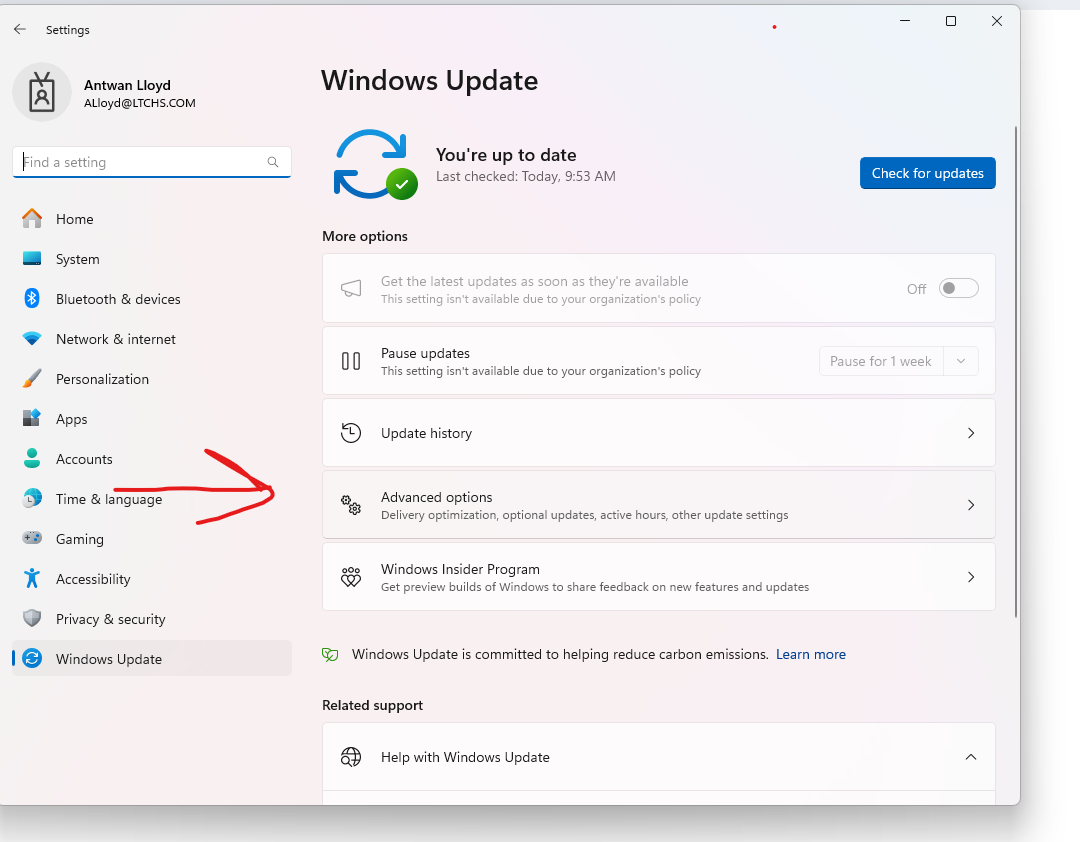
Task: Open Privacy & security settings
Action: coord(152,619)
